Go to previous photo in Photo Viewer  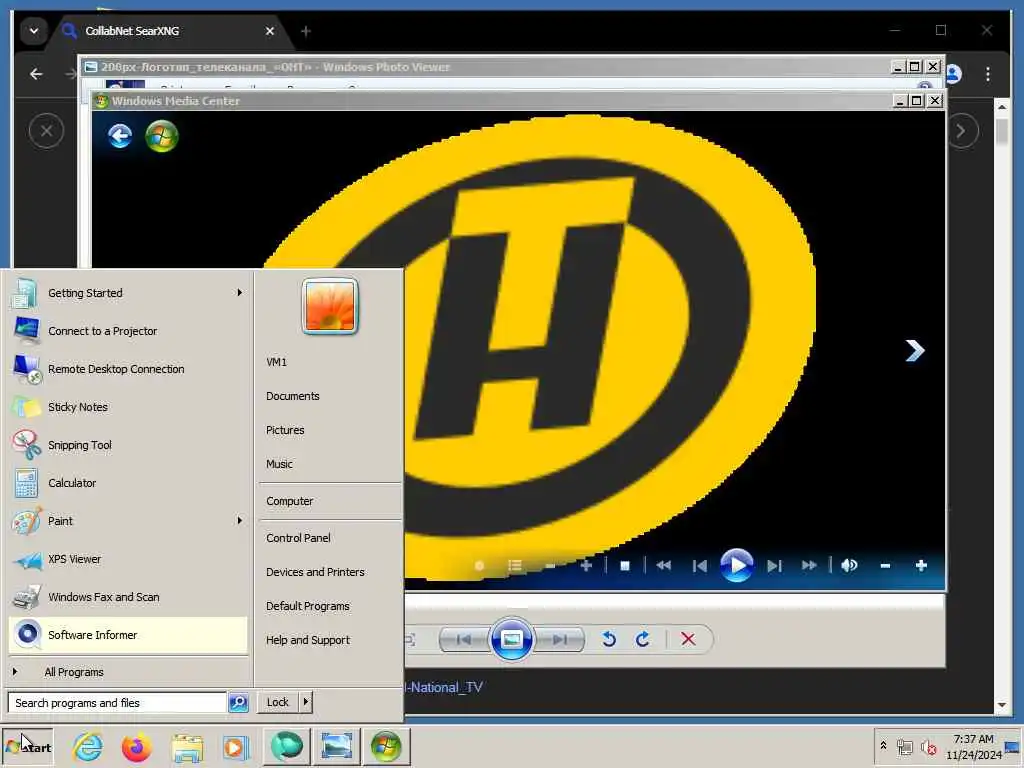[x=464, y=639]
